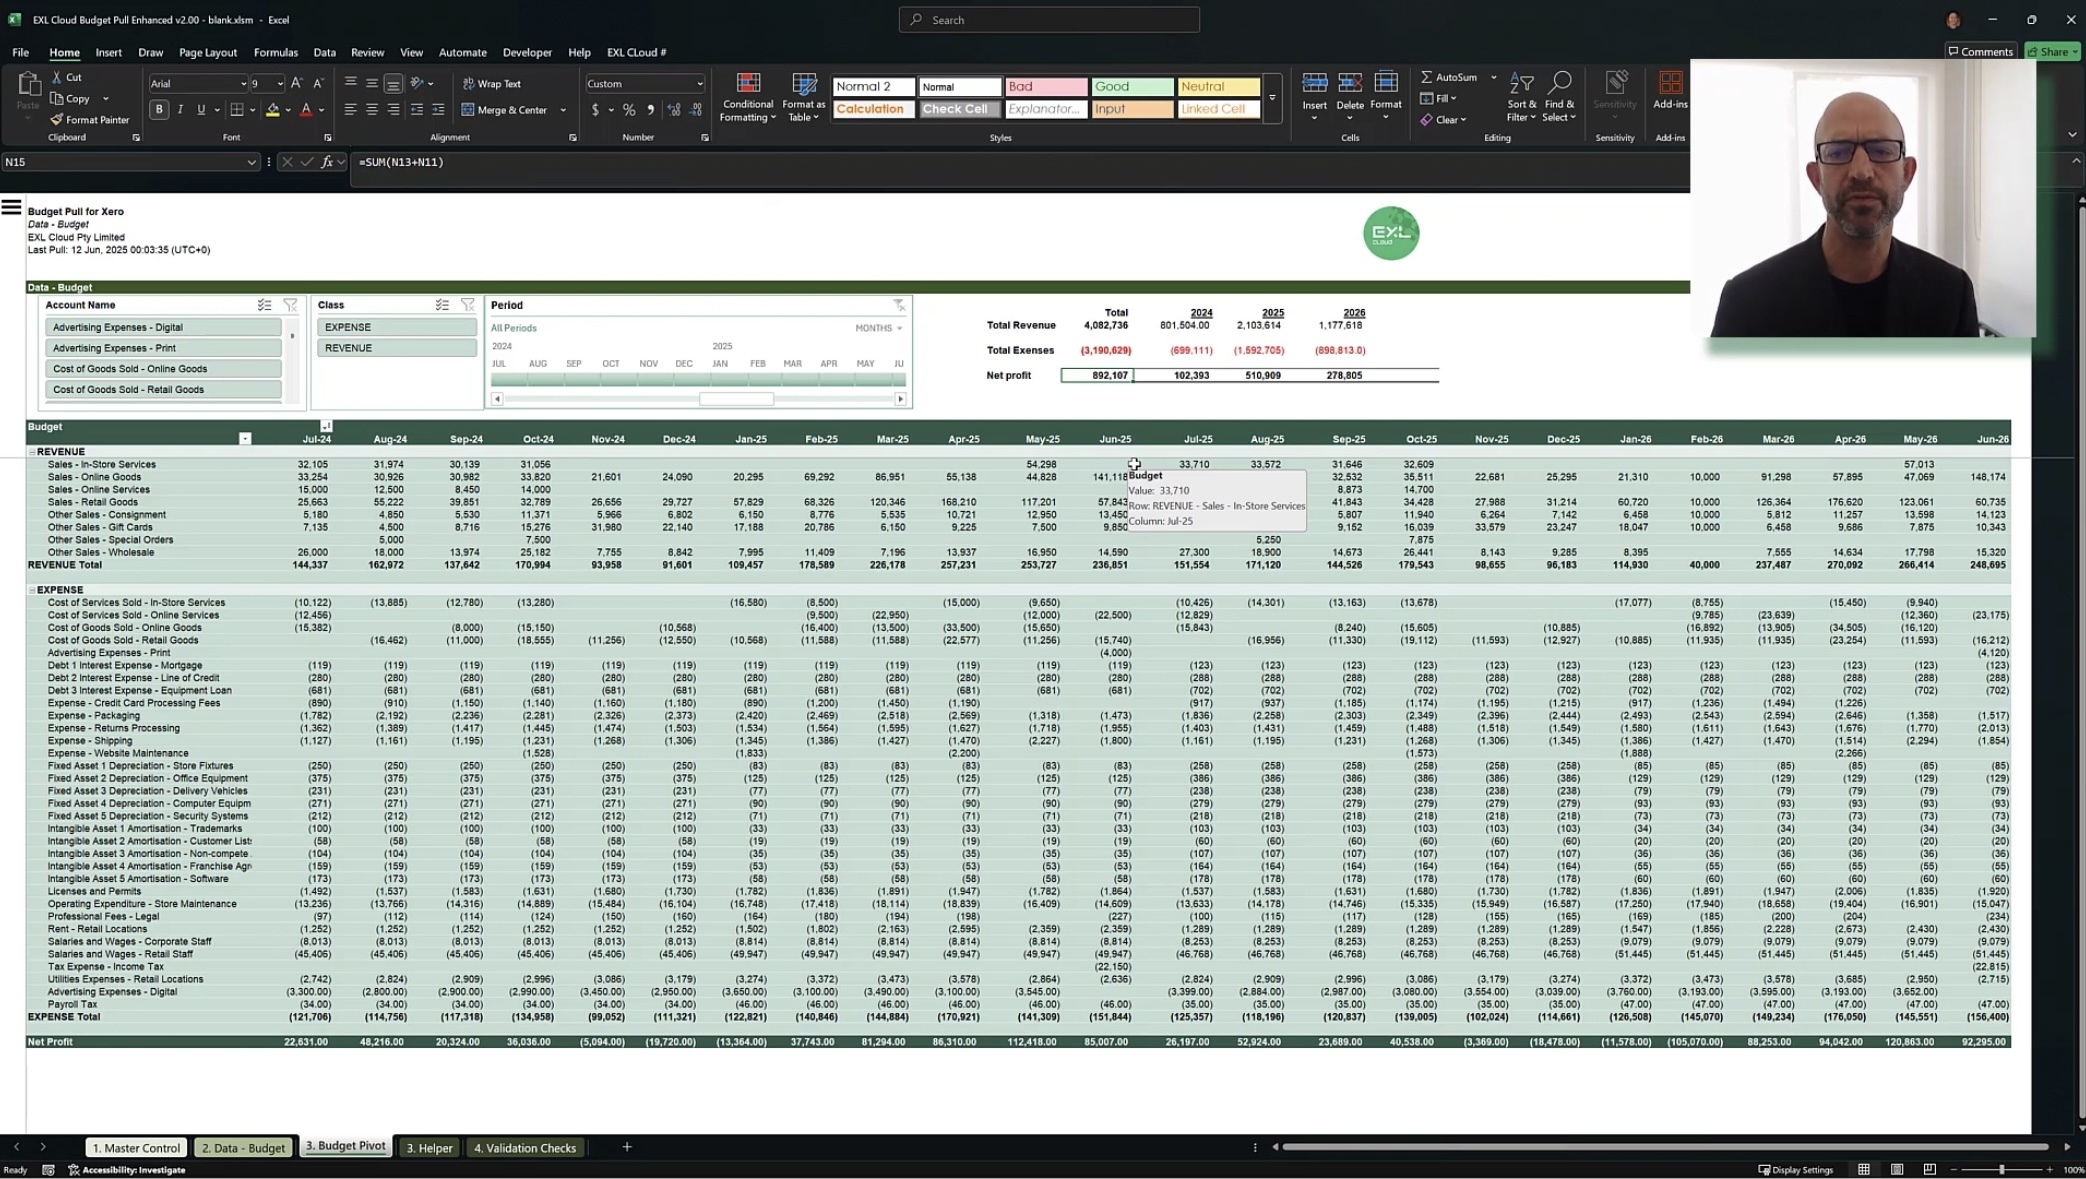Click the EXL hamburger menu on the sheet
The height and width of the screenshot is (1179, 2086).
[x=11, y=207]
